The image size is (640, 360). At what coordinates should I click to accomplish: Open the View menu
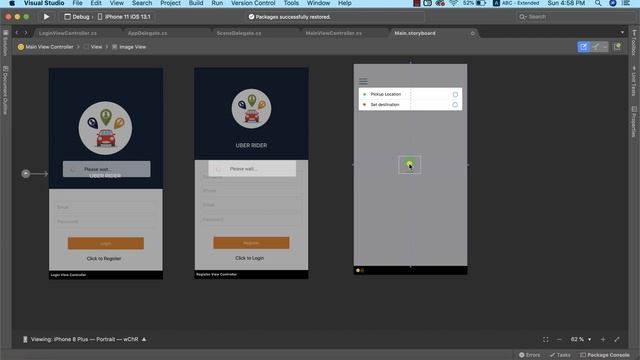pos(116,3)
